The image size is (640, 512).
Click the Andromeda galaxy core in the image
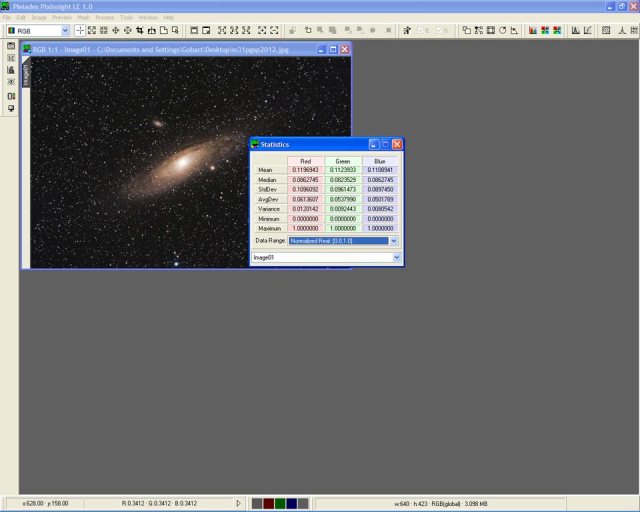tap(186, 158)
